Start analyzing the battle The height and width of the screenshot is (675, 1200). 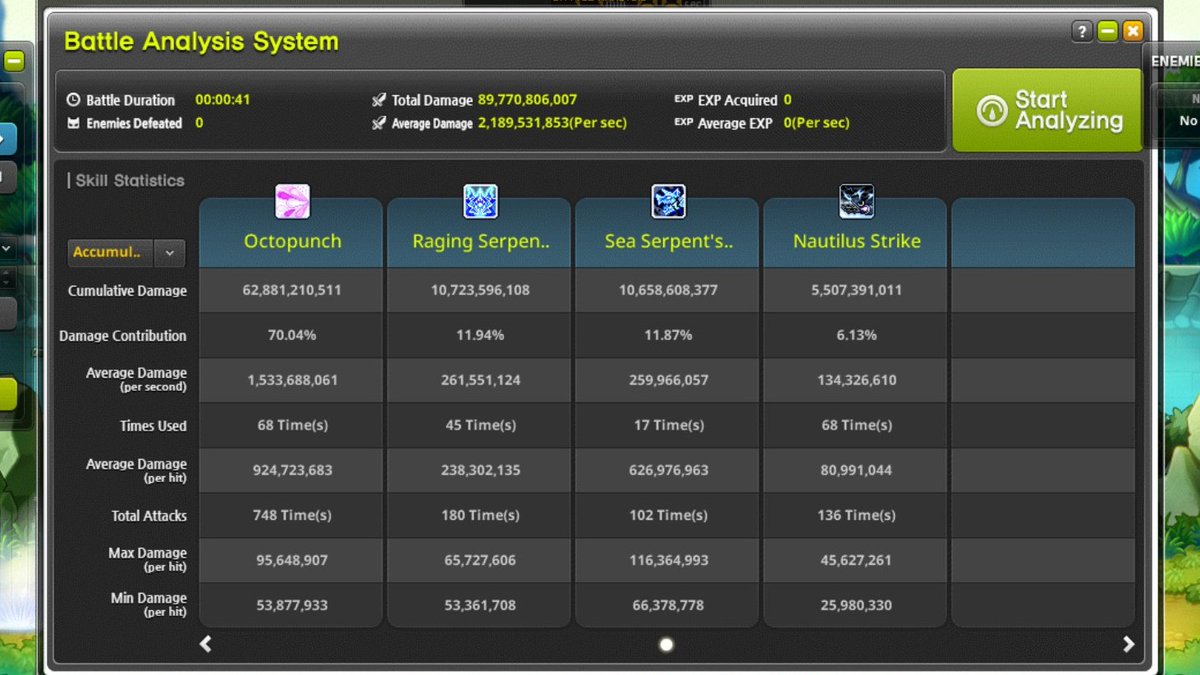pyautogui.click(x=1047, y=110)
